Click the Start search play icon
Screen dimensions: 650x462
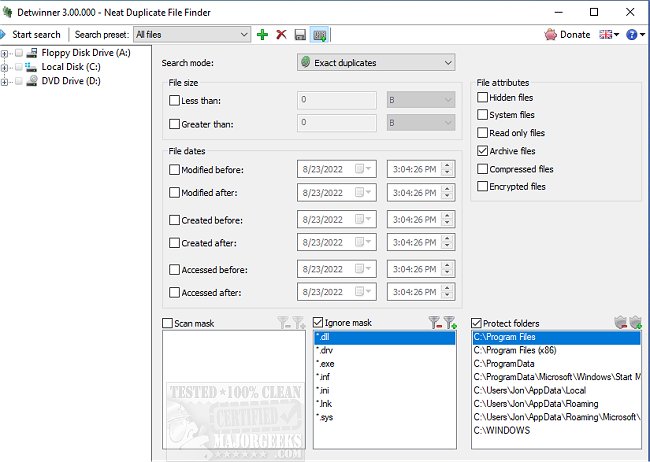[2, 34]
